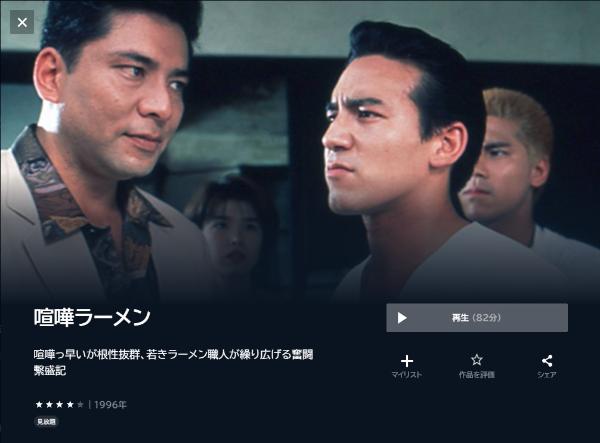Click the first filled rating star
This screenshot has width=600, height=443.
39,404
